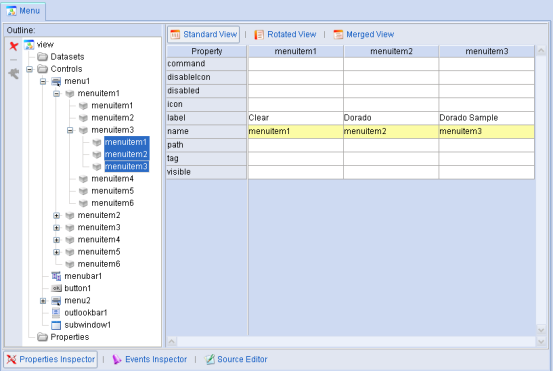Click the Controls folder icon
553x371 pixels.
pyautogui.click(x=43, y=69)
